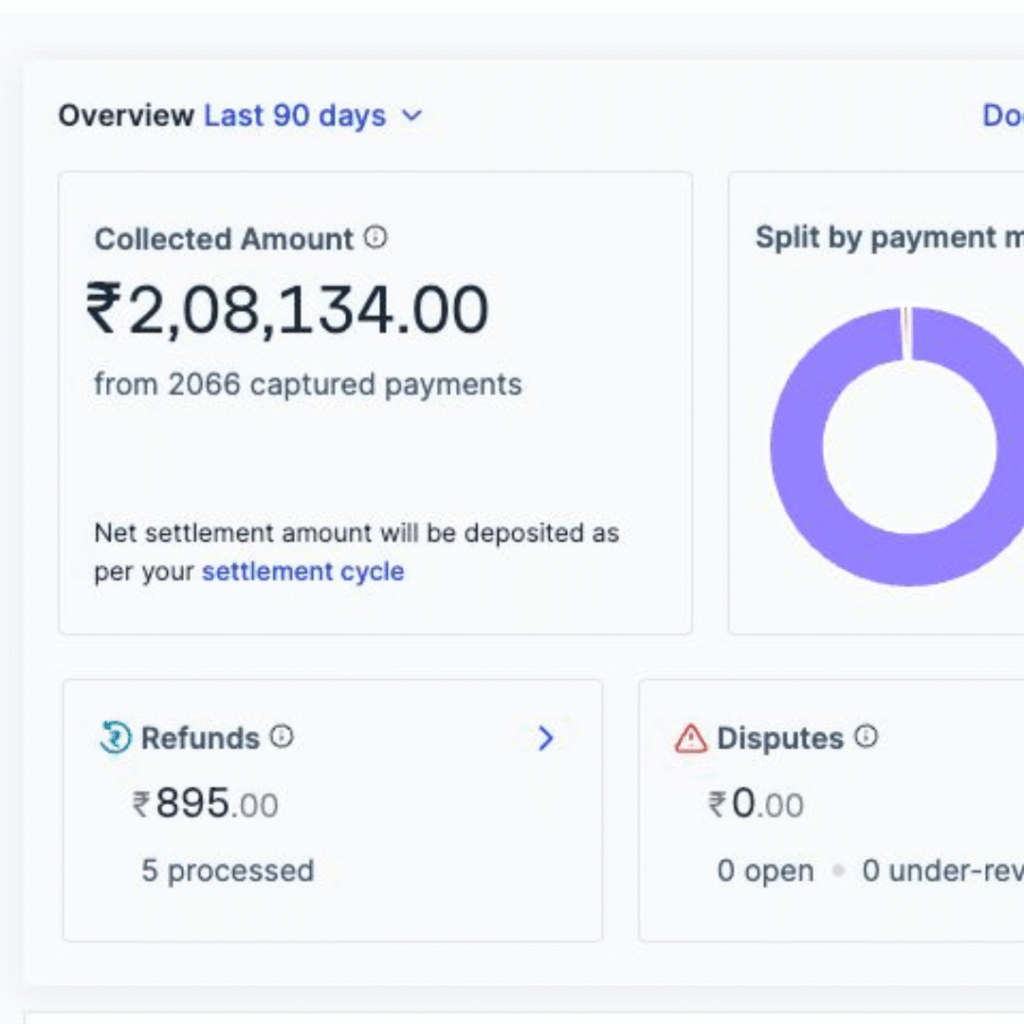Click the red Disputes warning triangle icon
This screenshot has height=1024, width=1024.
point(691,738)
